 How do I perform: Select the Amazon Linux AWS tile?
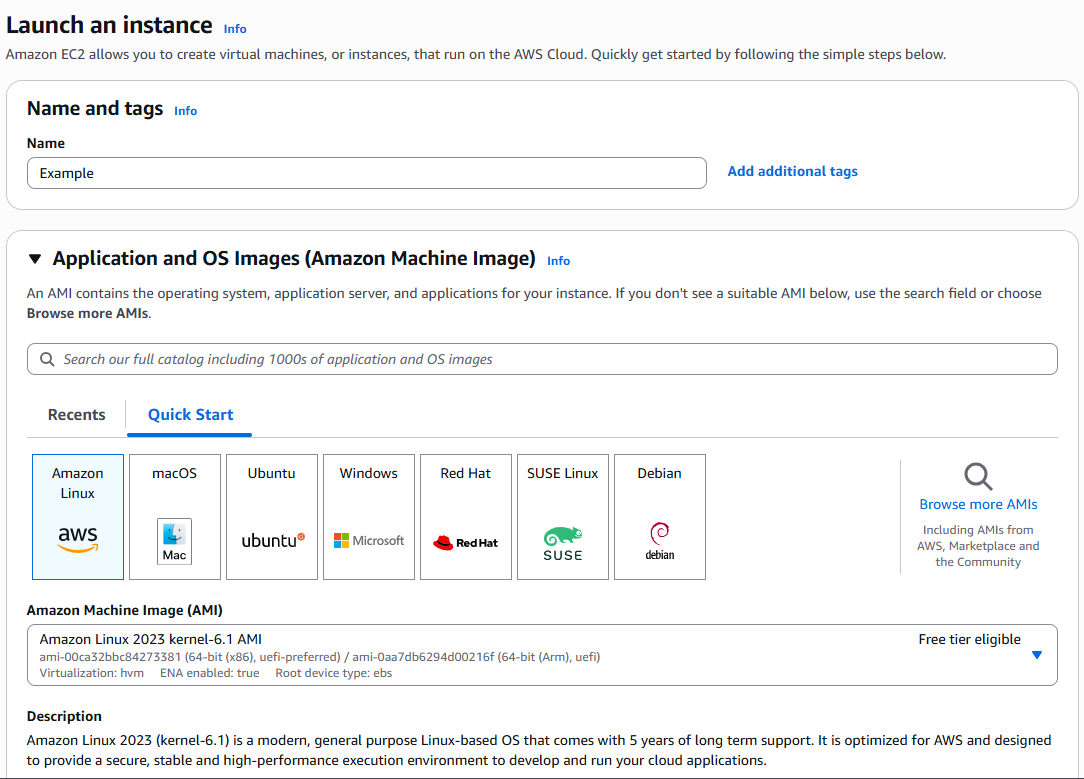click(x=78, y=517)
